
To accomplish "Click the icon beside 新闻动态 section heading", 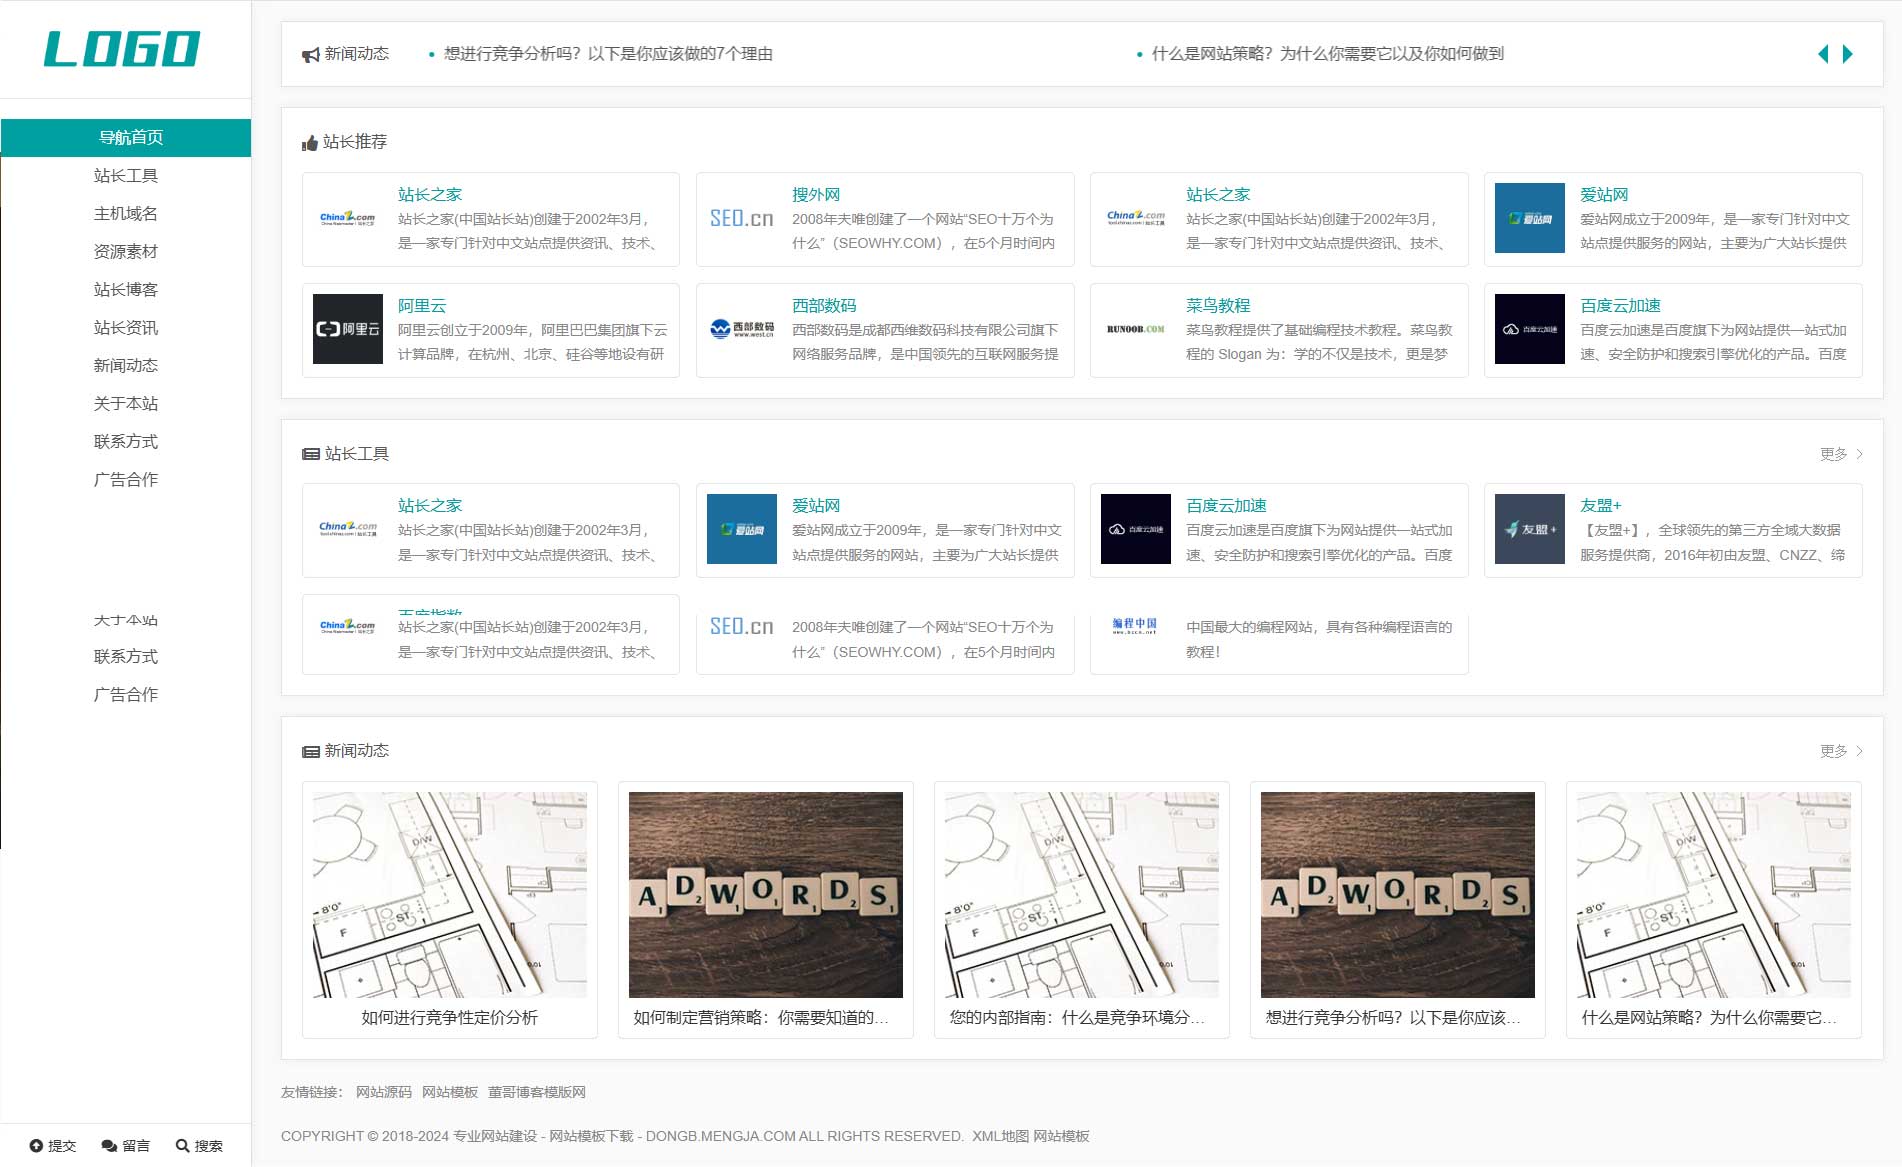I will tap(311, 751).
